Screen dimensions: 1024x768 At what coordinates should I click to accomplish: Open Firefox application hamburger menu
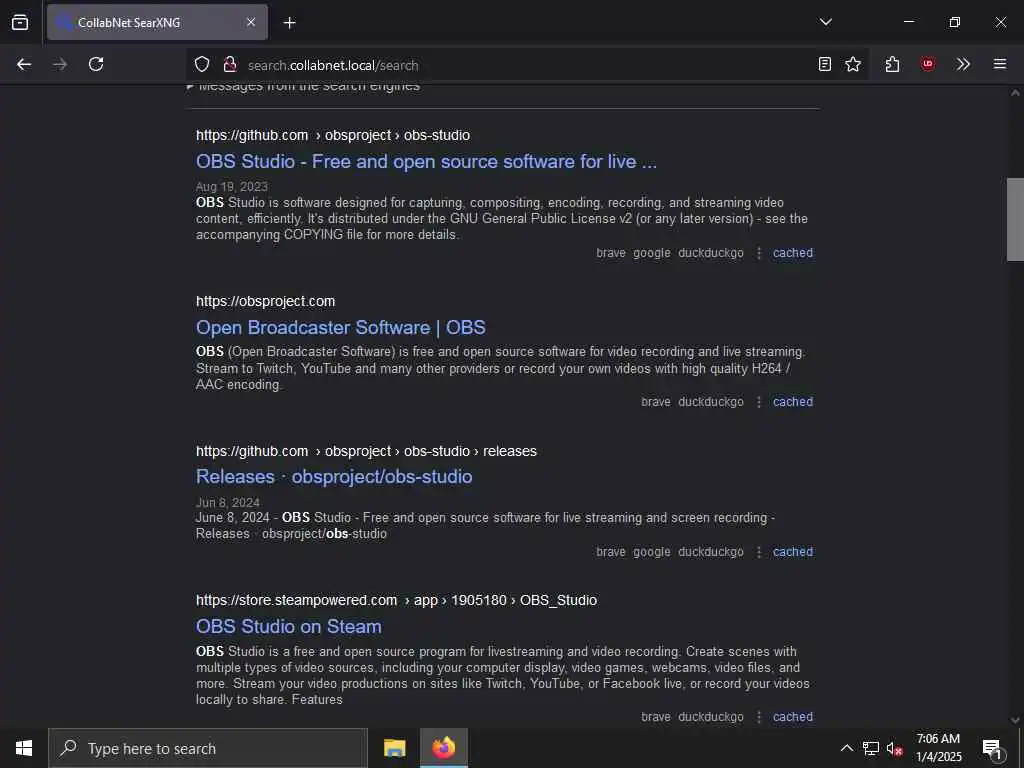click(x=1000, y=64)
